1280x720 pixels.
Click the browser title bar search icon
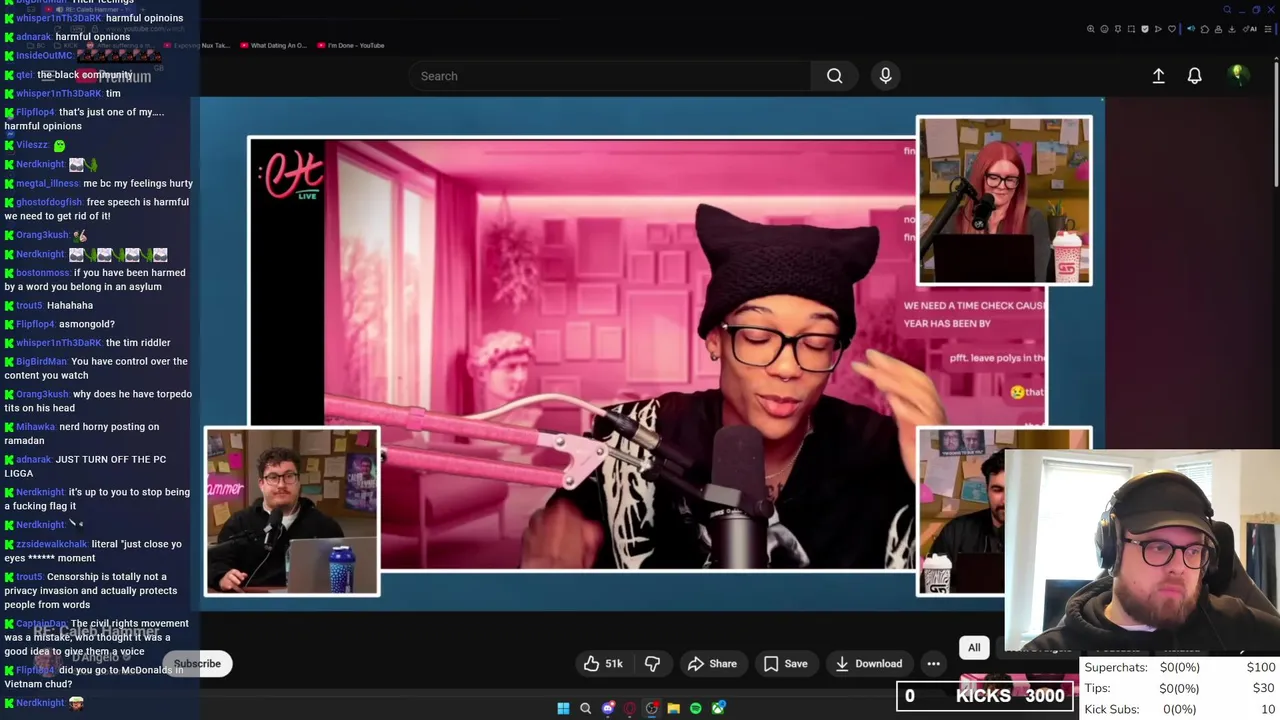[1227, 10]
